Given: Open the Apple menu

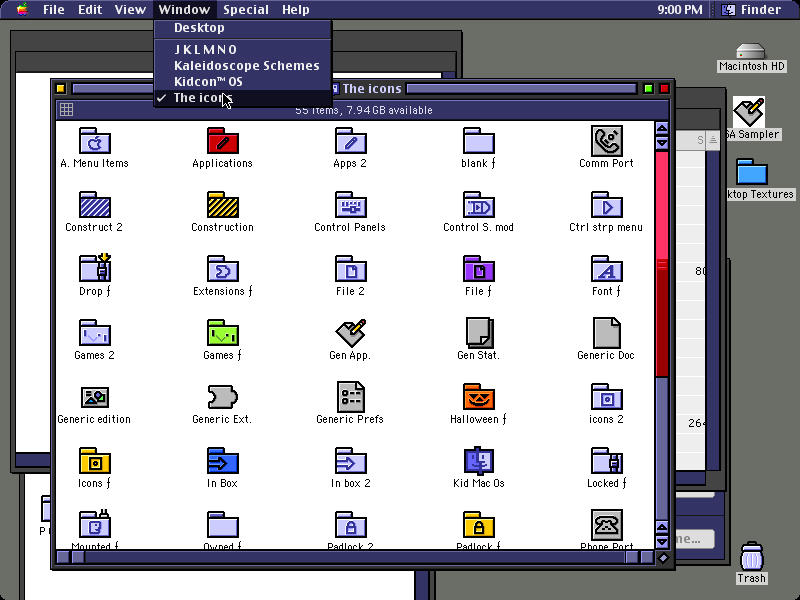Looking at the screenshot, I should 22,10.
